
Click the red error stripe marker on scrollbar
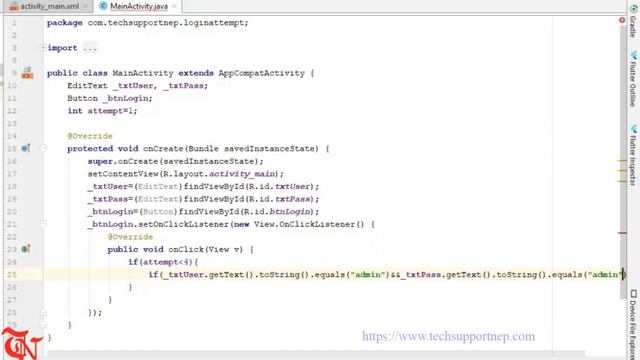[x=622, y=233]
